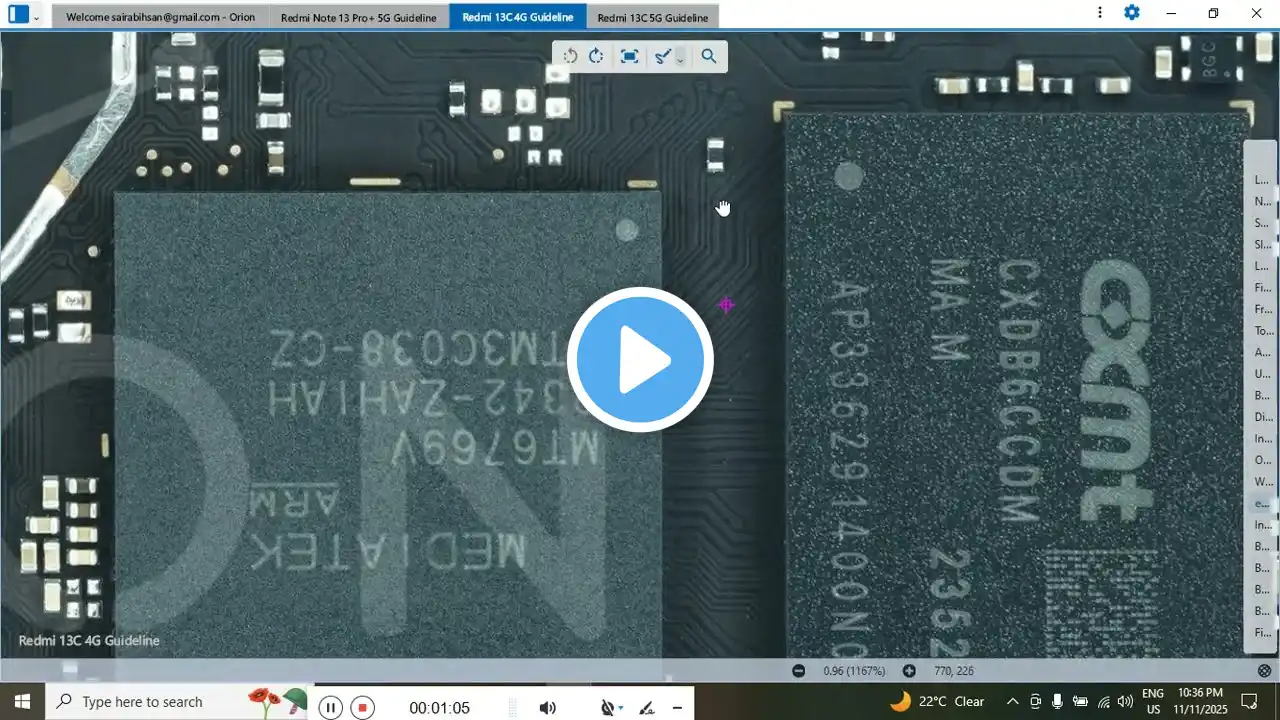This screenshot has height=720, width=1280.
Task: Switch to the Welcome Orion tab
Action: 160,17
